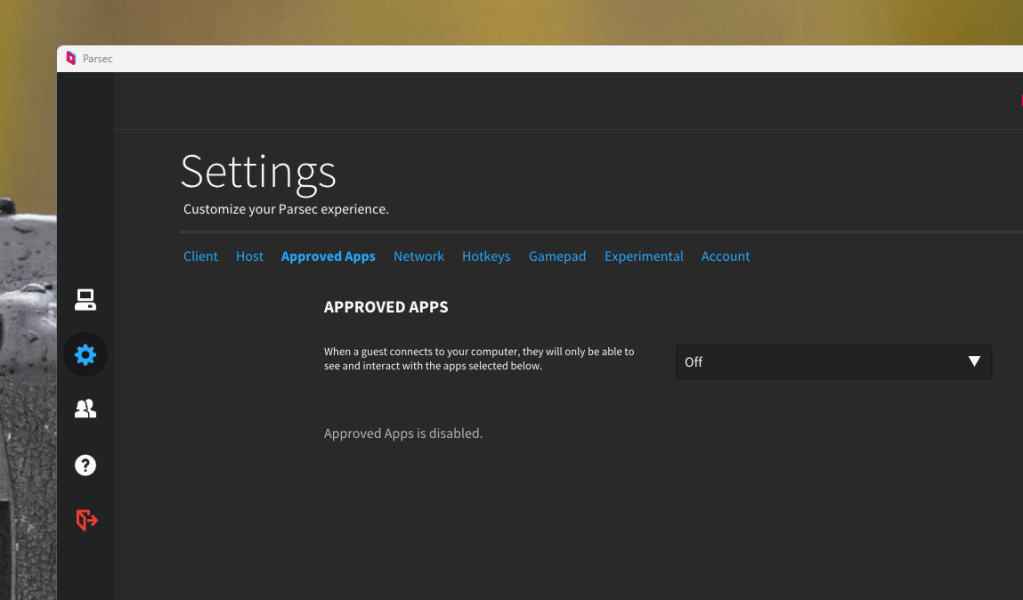Click the APPROVED APPS section header
The image size is (1023, 600).
(386, 307)
